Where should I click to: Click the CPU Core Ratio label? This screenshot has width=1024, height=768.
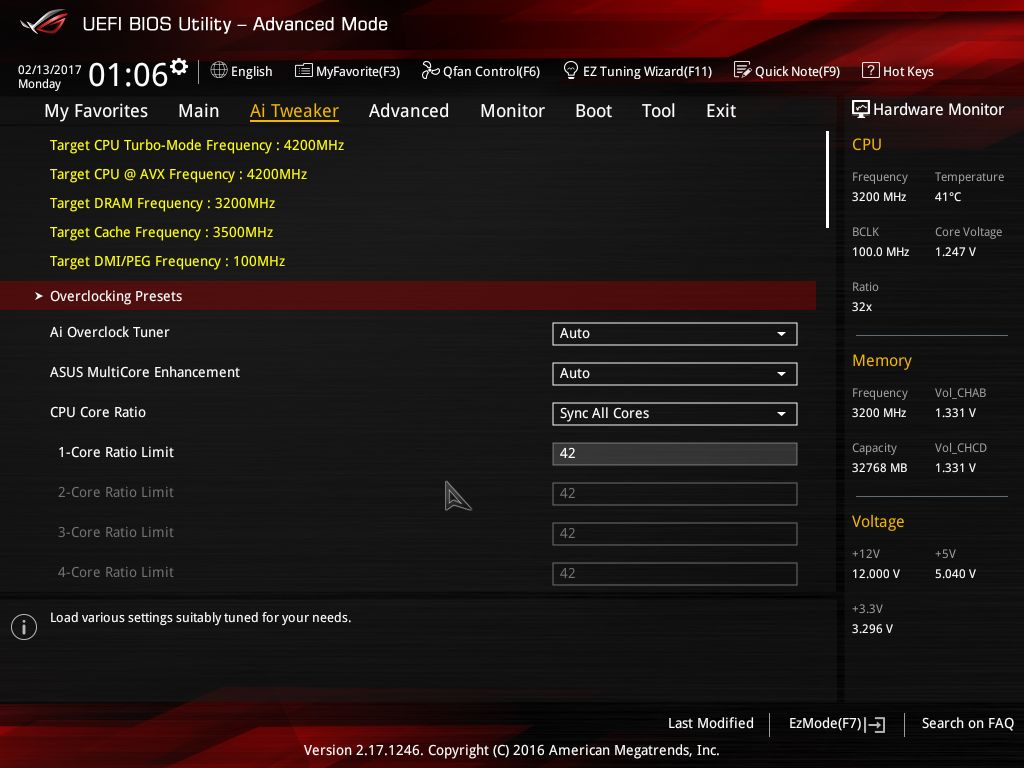(98, 412)
